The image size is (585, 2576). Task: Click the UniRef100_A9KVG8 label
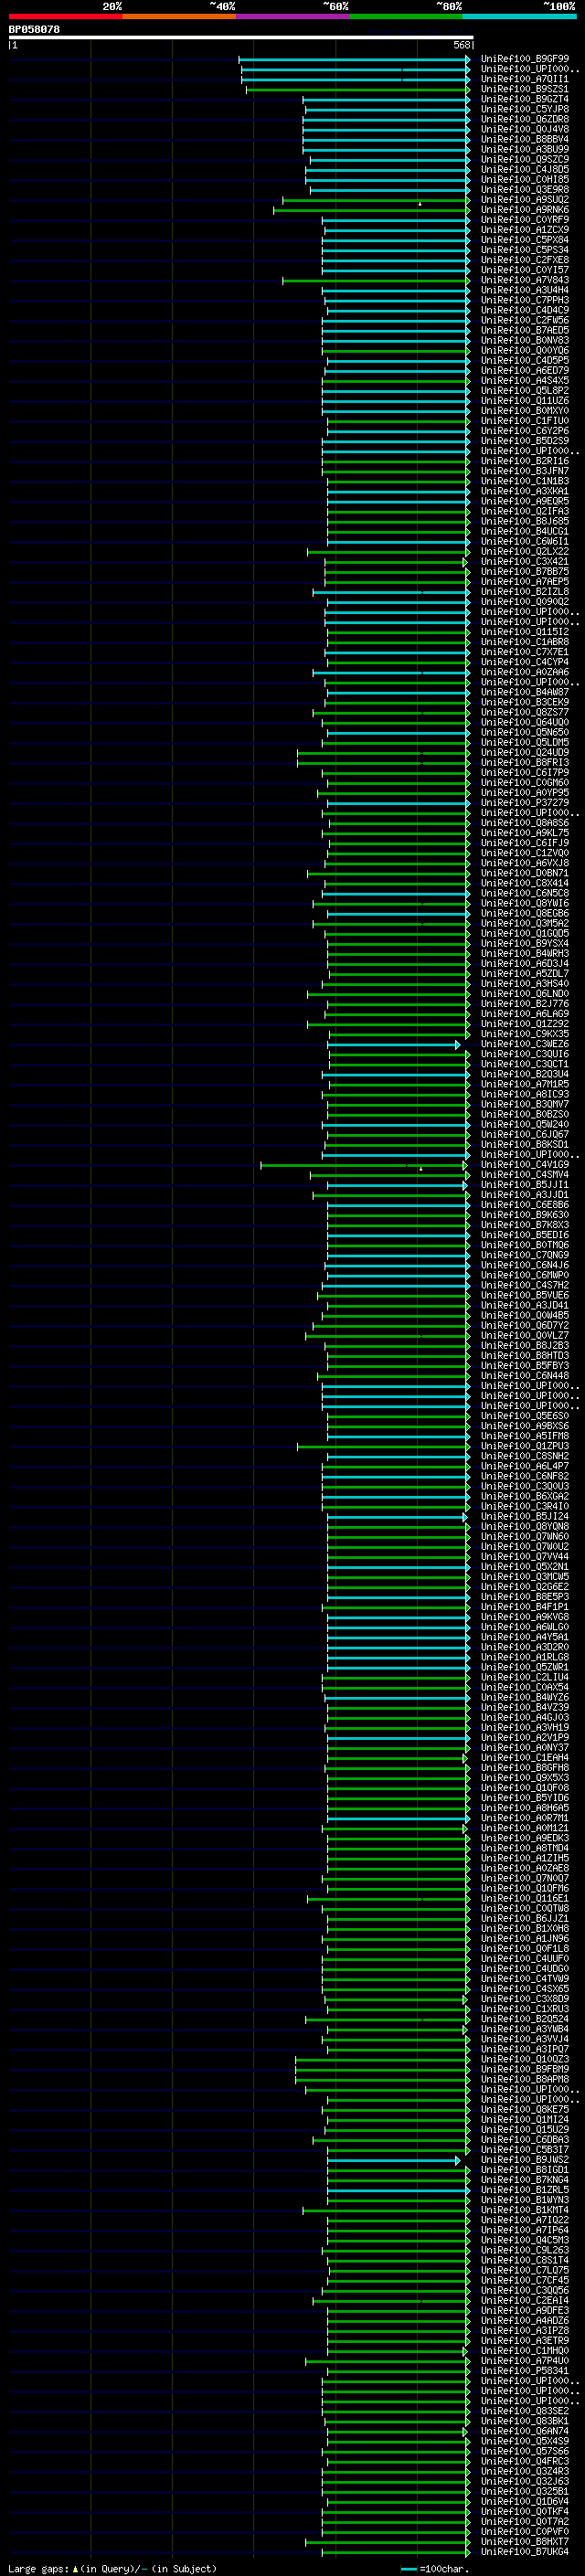point(525,1617)
